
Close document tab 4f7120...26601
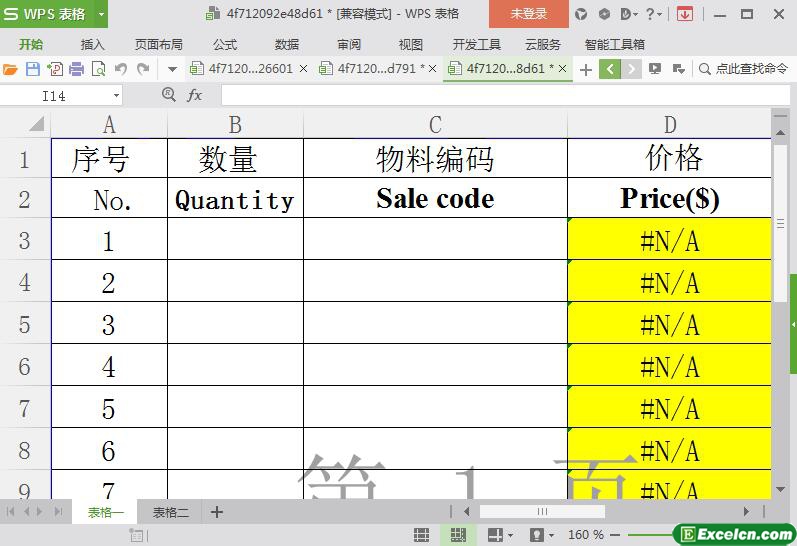pyautogui.click(x=303, y=69)
